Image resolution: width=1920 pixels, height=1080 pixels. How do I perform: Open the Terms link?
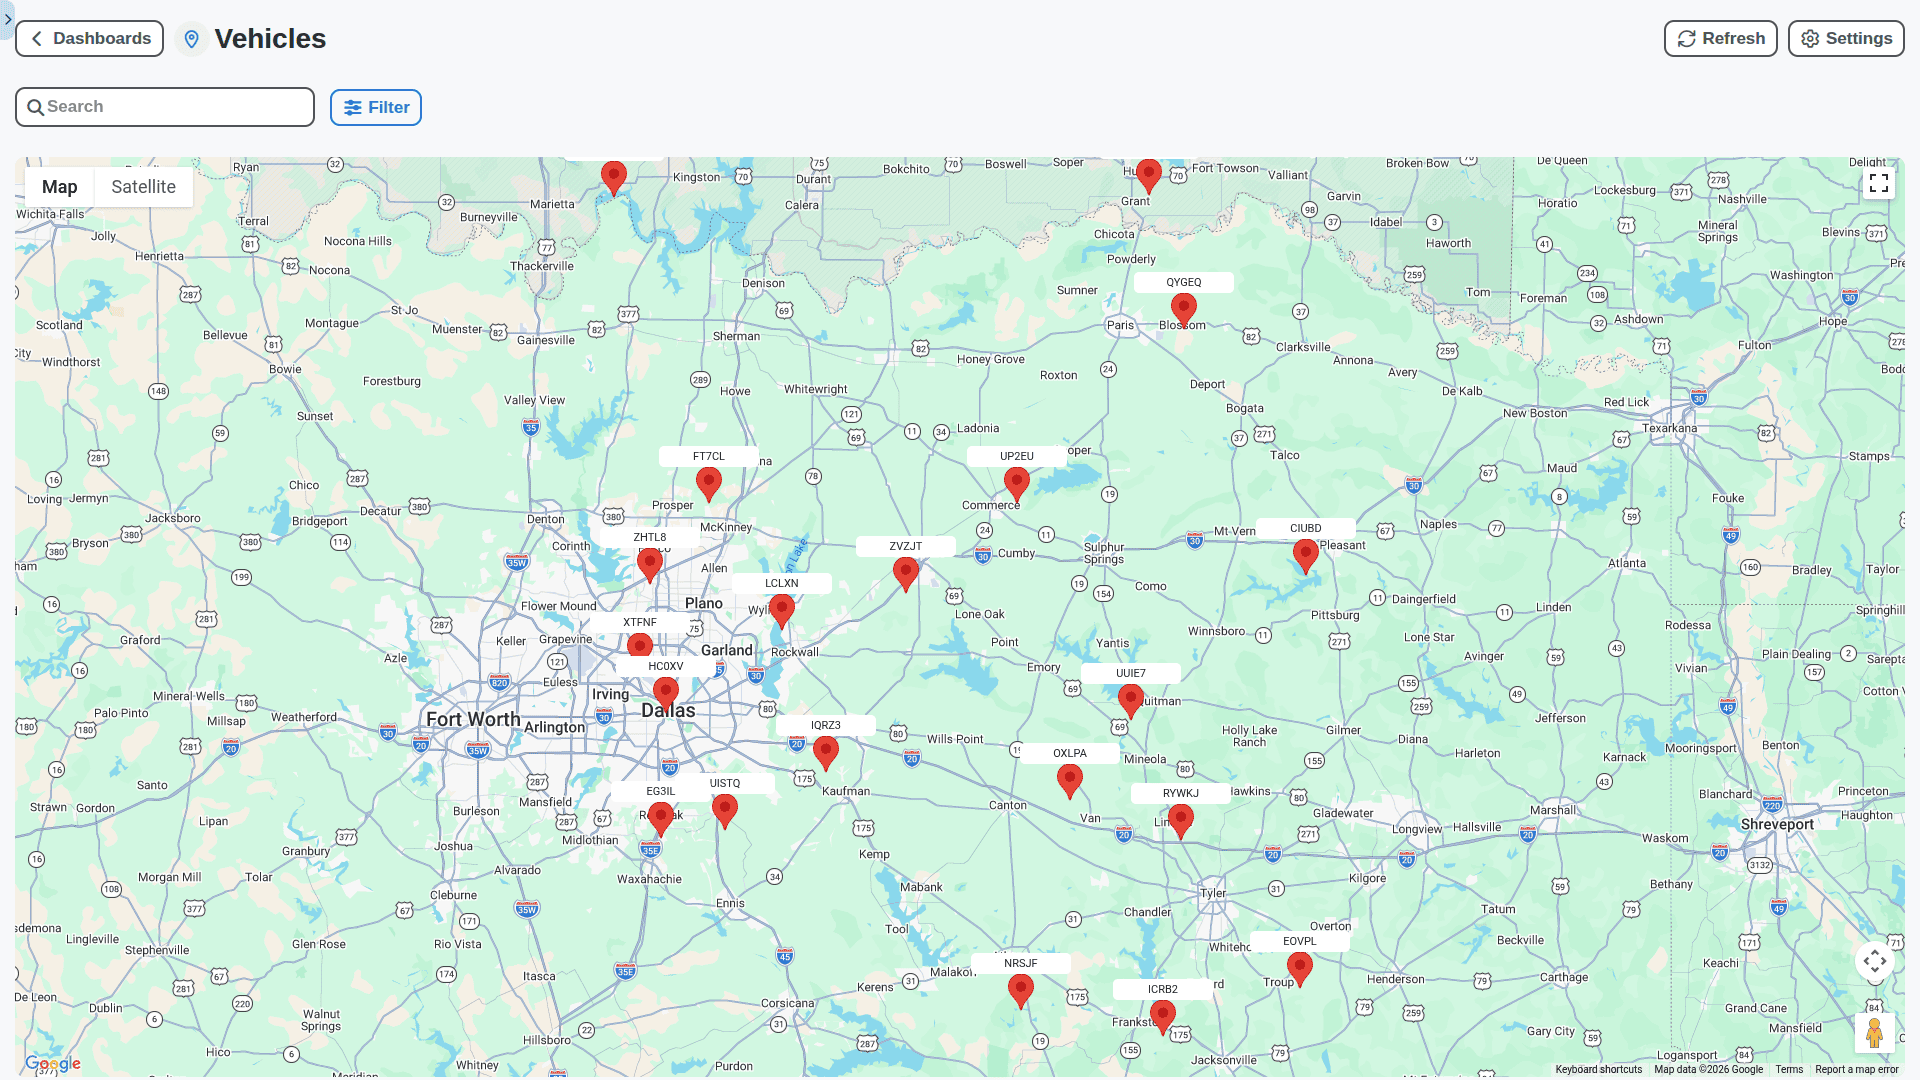[1789, 1069]
